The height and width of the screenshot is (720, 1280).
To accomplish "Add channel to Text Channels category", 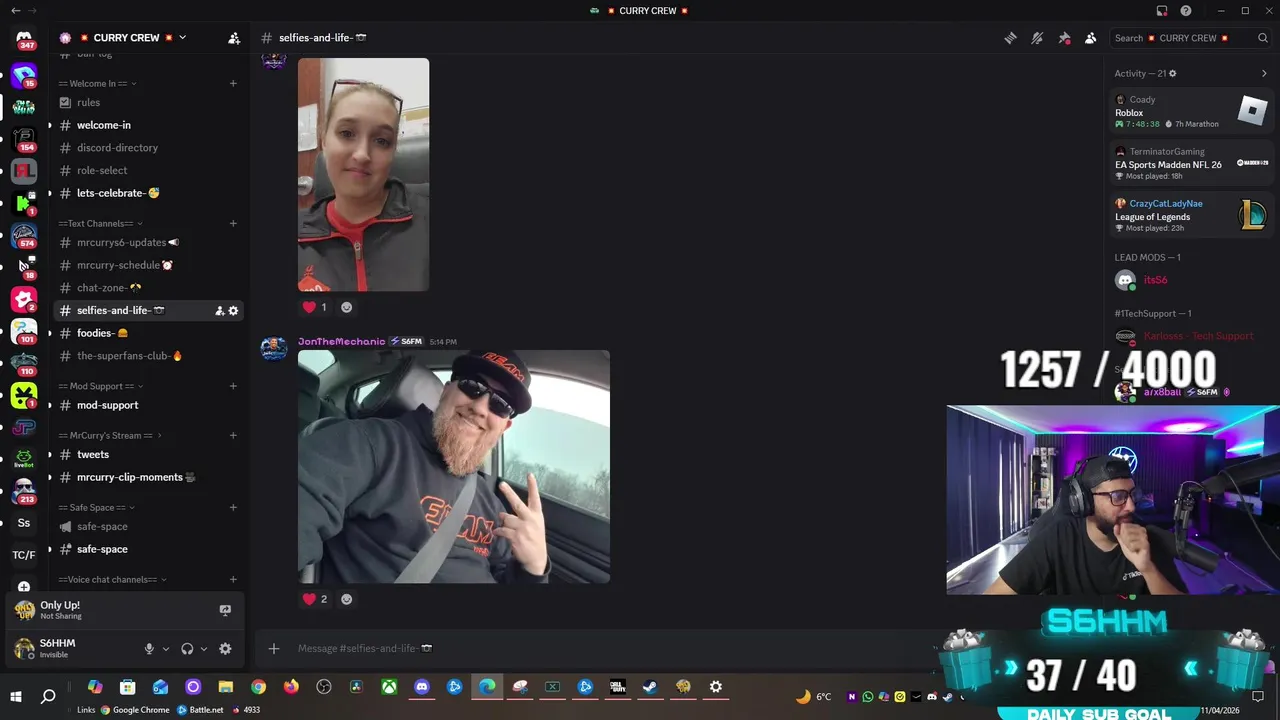I will click(233, 224).
